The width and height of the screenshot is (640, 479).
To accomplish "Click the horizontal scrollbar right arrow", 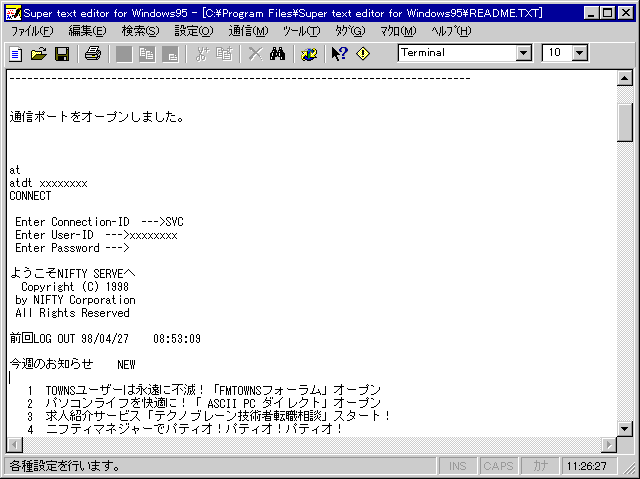I will (609, 444).
